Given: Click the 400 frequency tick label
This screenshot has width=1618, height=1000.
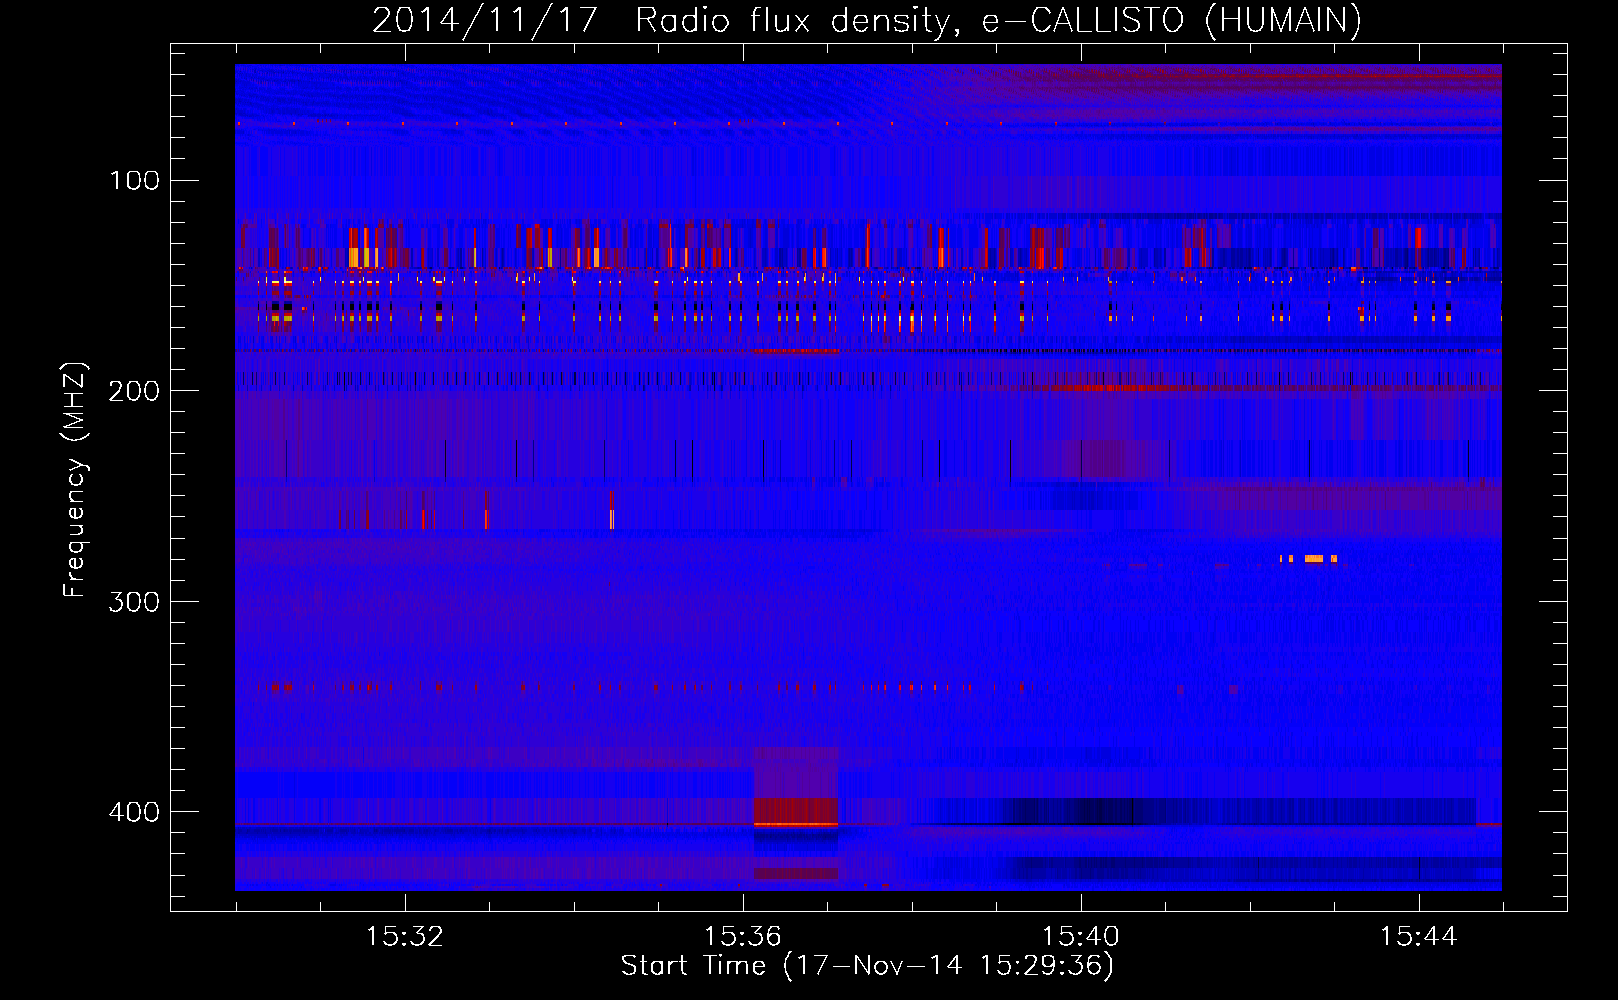Looking at the screenshot, I should pos(134,812).
